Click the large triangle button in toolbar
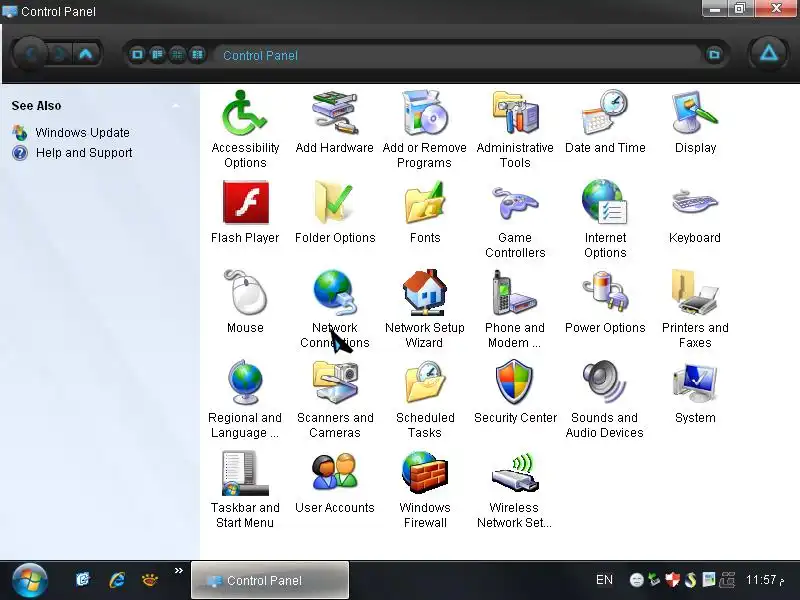The width and height of the screenshot is (800, 600). click(x=768, y=53)
